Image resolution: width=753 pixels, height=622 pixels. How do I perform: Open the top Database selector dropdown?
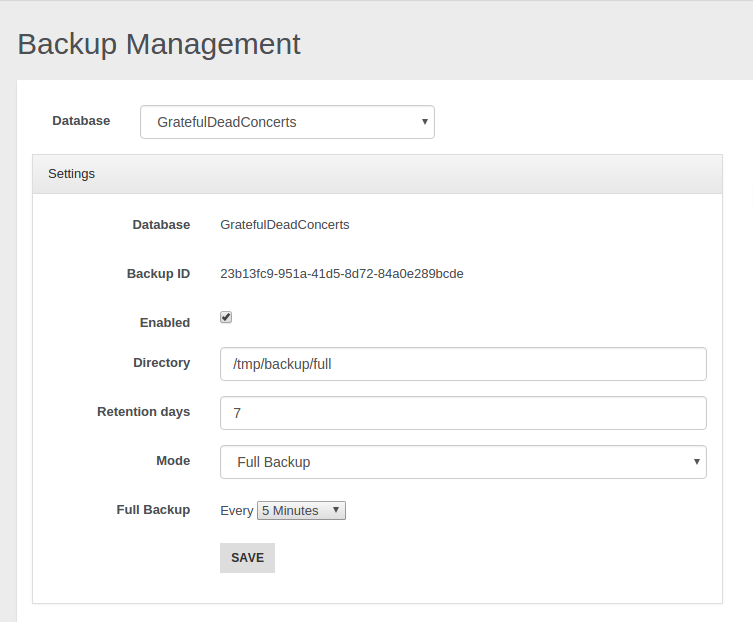287,122
